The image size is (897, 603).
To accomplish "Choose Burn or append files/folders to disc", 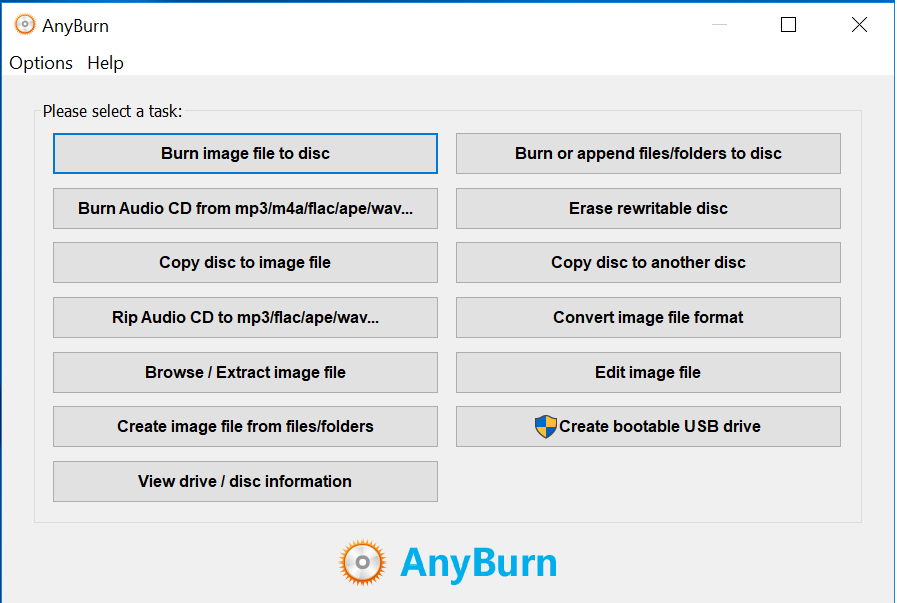I will [x=648, y=154].
